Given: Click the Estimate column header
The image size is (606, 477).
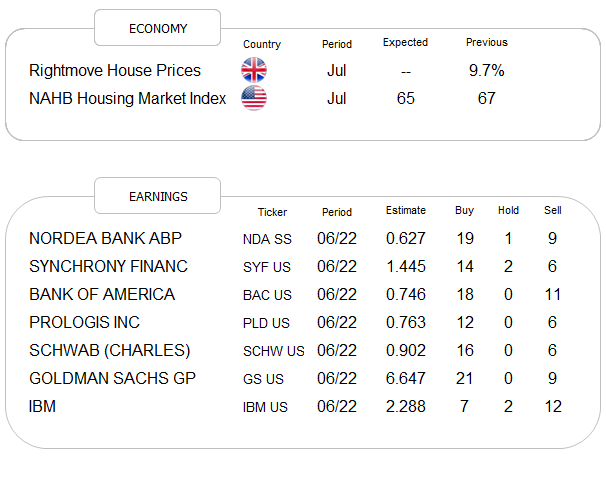Looking at the screenshot, I should [x=406, y=210].
